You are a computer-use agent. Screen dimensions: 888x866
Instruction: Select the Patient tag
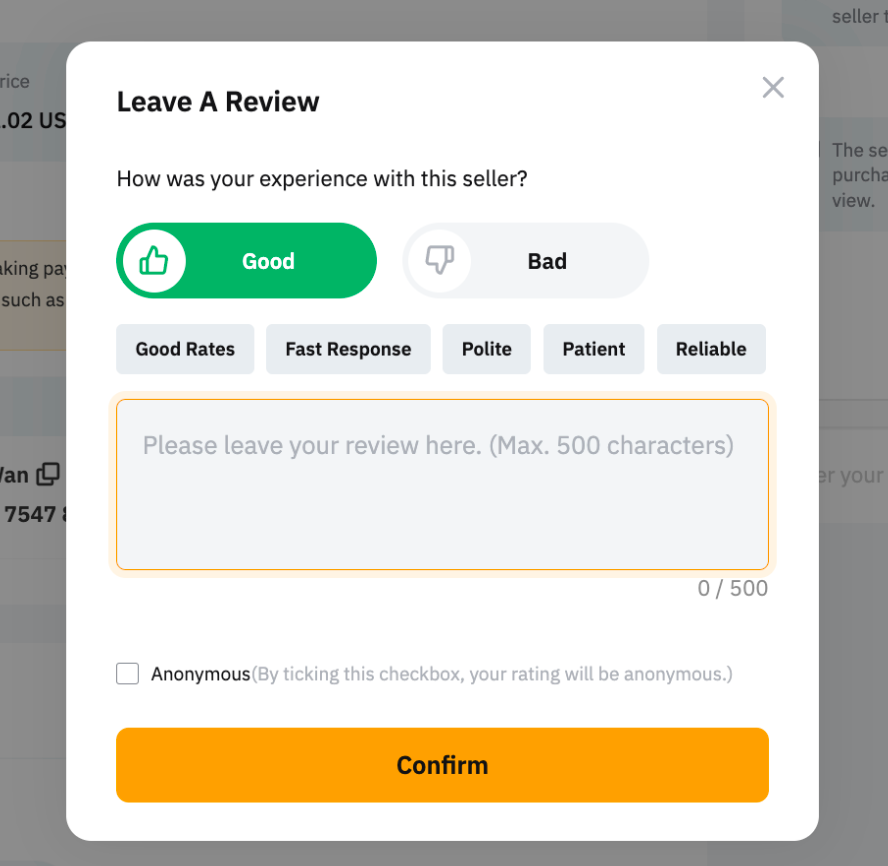pos(594,349)
